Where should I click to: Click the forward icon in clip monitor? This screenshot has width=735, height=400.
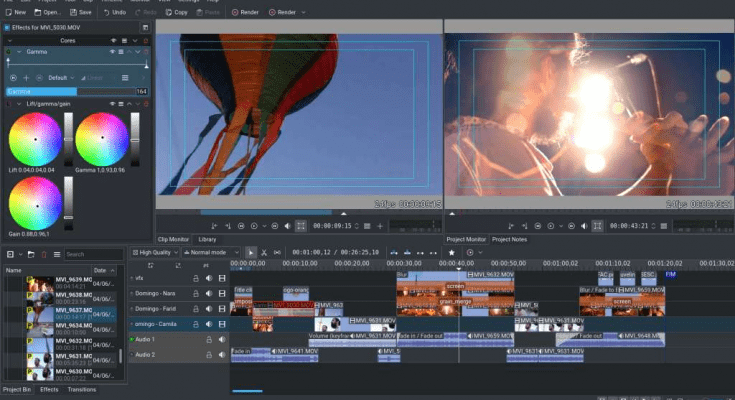click(x=275, y=226)
